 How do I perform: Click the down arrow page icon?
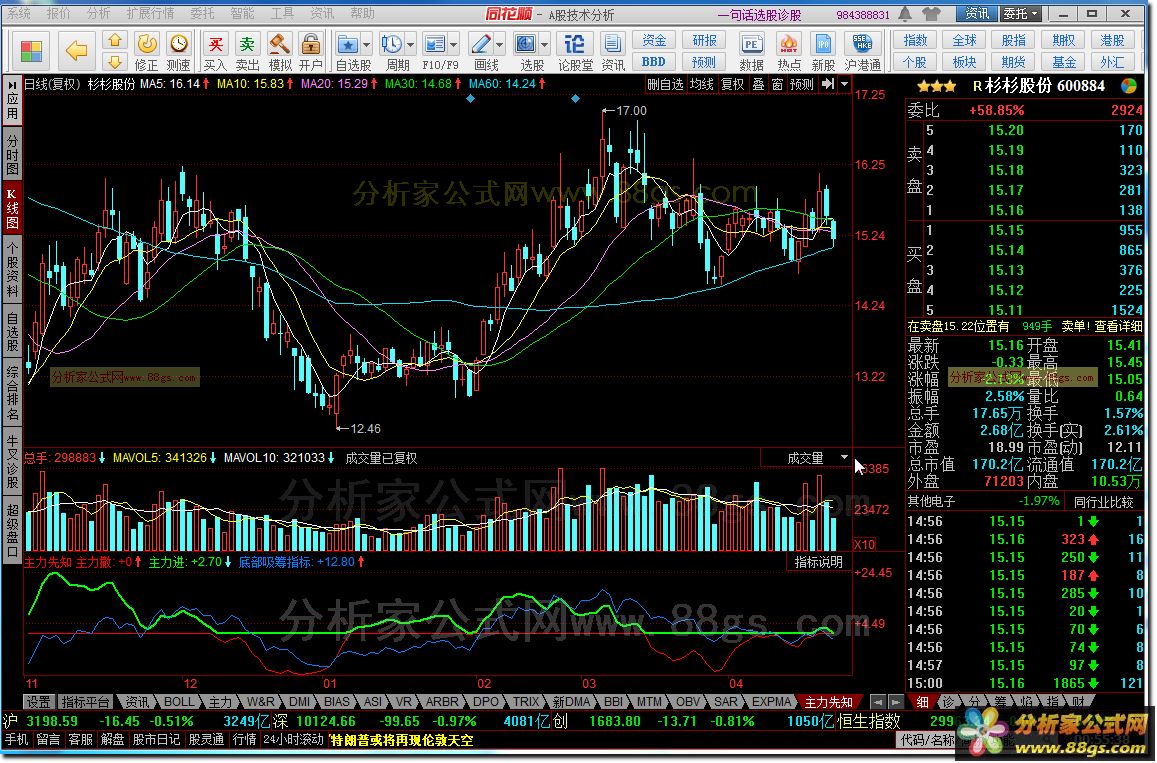[115, 61]
